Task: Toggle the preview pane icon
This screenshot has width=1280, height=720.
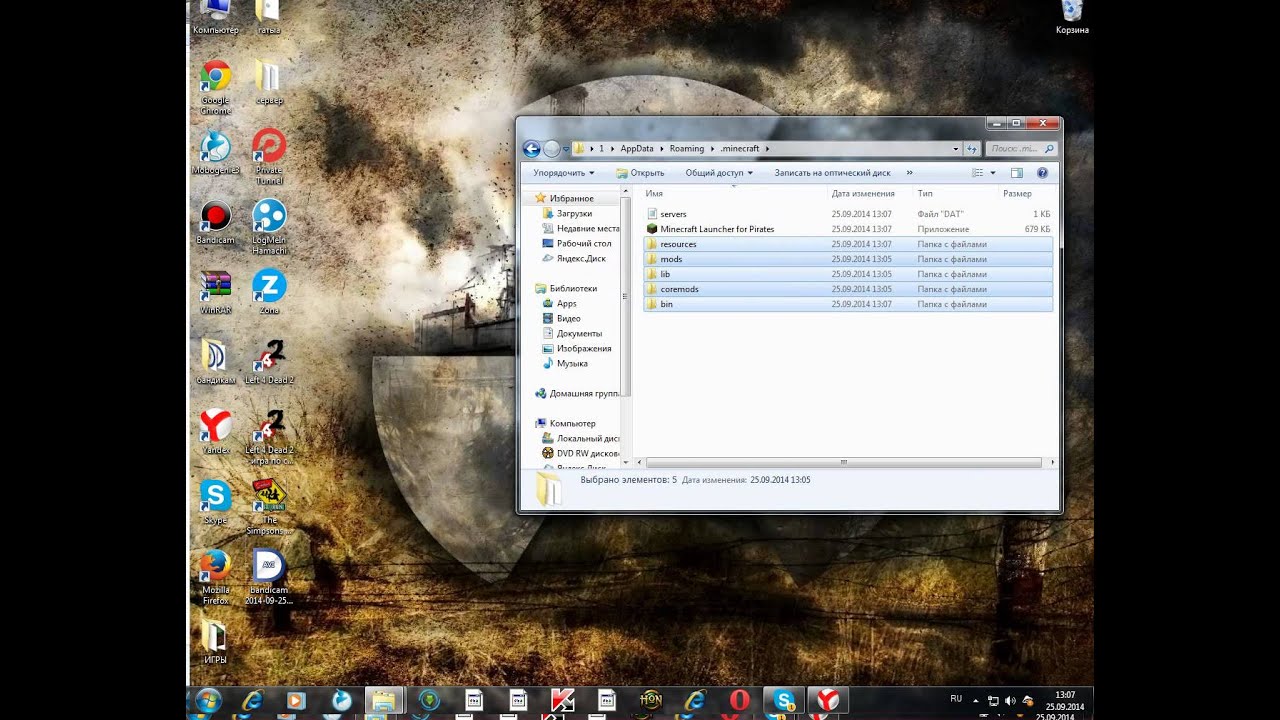Action: click(1017, 173)
